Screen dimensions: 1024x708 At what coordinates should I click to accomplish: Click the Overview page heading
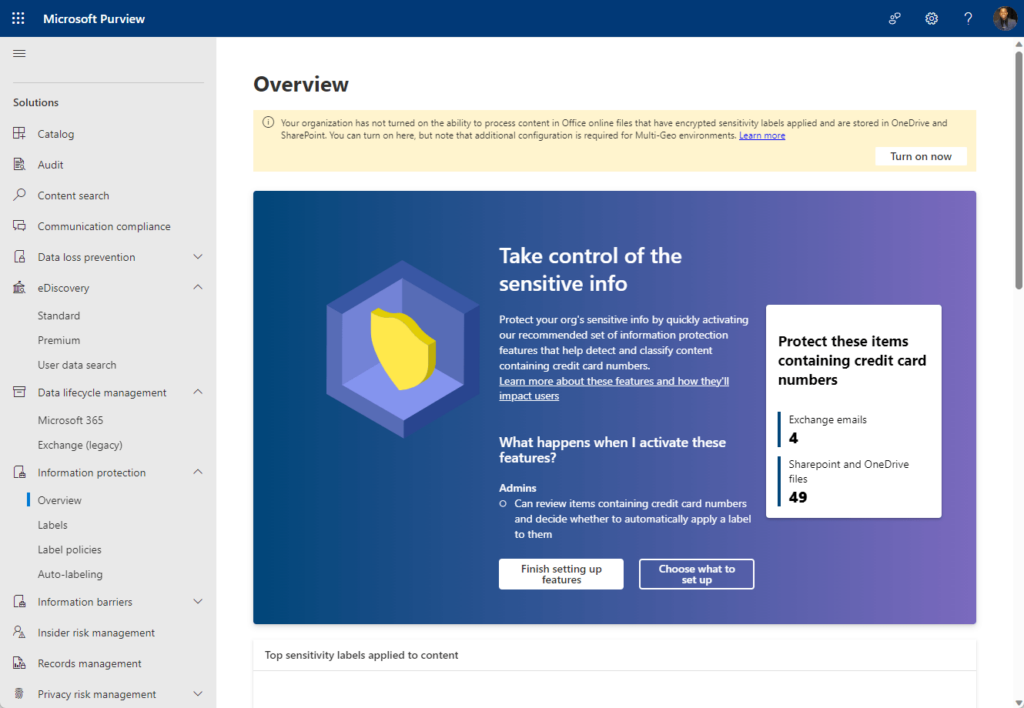click(x=301, y=84)
